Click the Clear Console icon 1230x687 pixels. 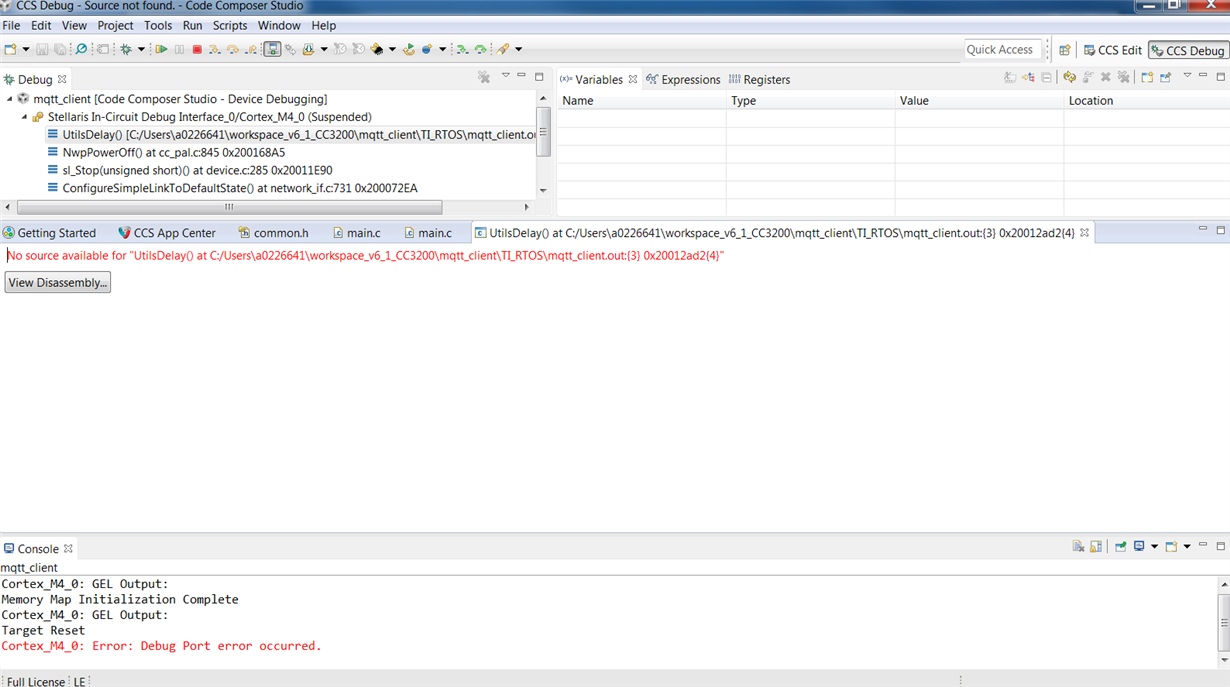click(1078, 547)
